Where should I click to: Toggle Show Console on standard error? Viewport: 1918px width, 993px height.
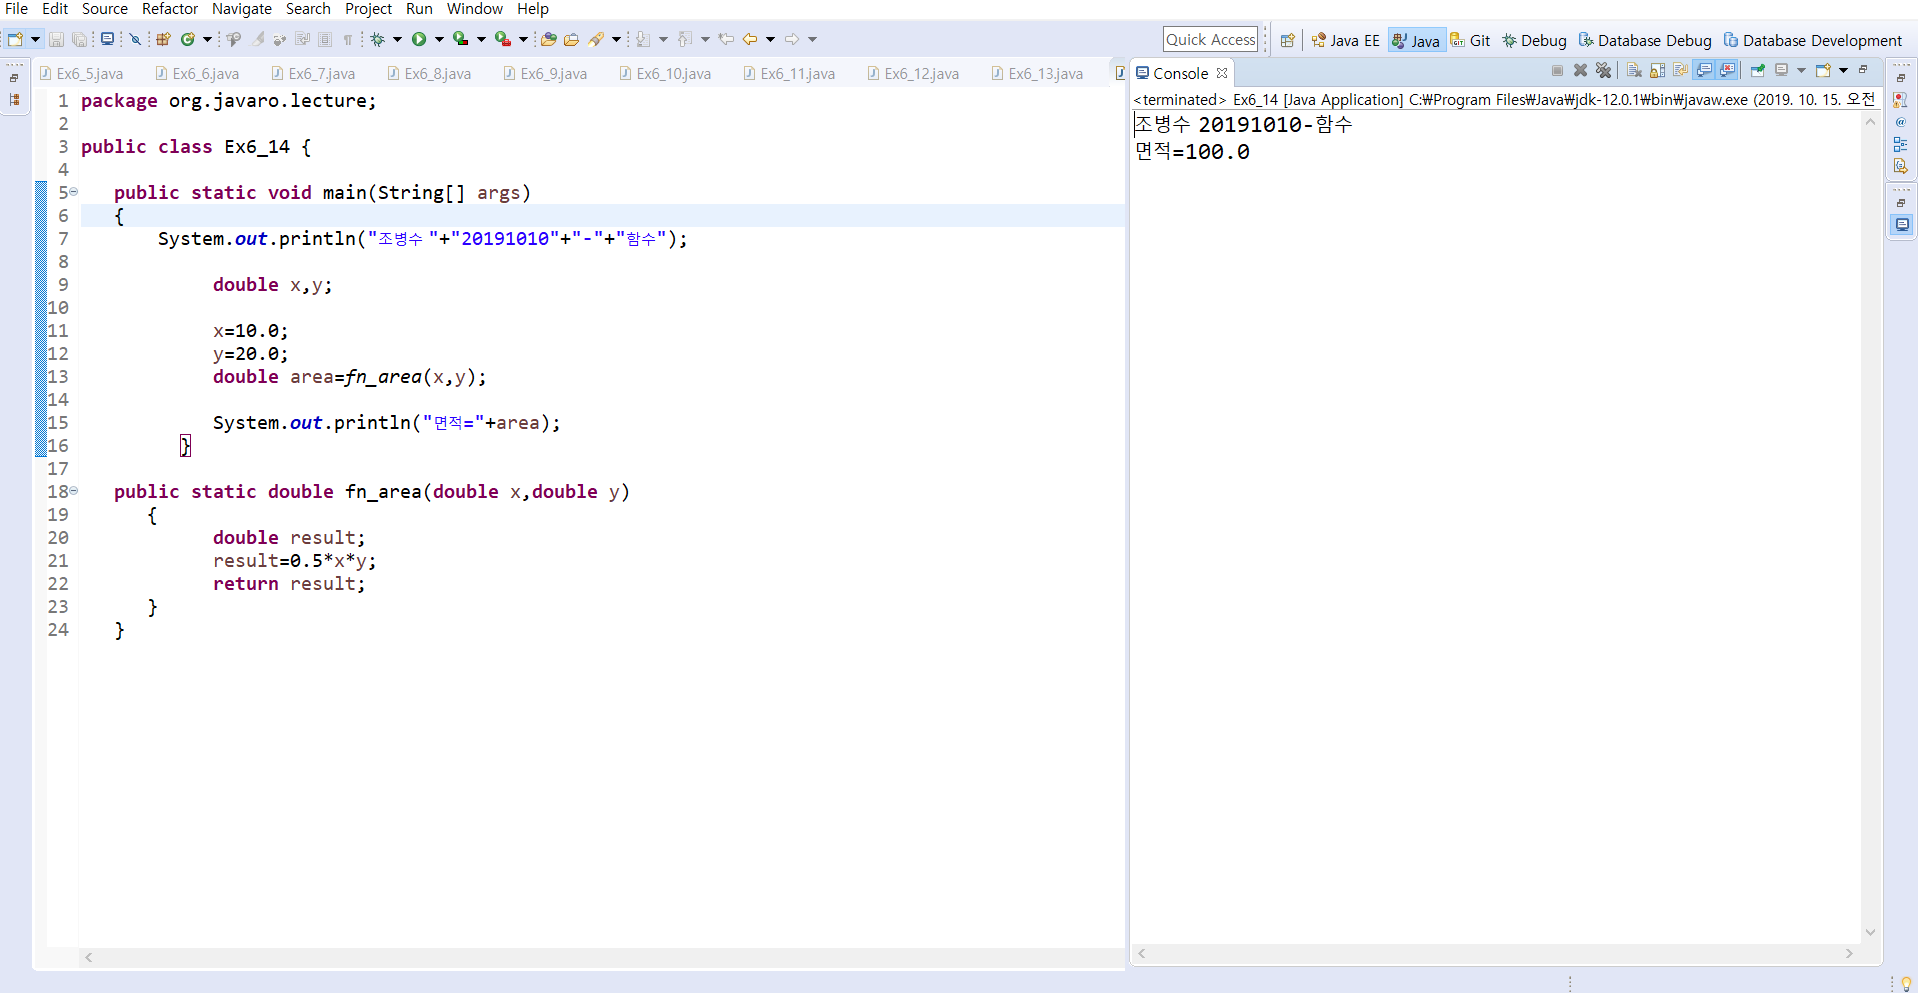coord(1728,70)
